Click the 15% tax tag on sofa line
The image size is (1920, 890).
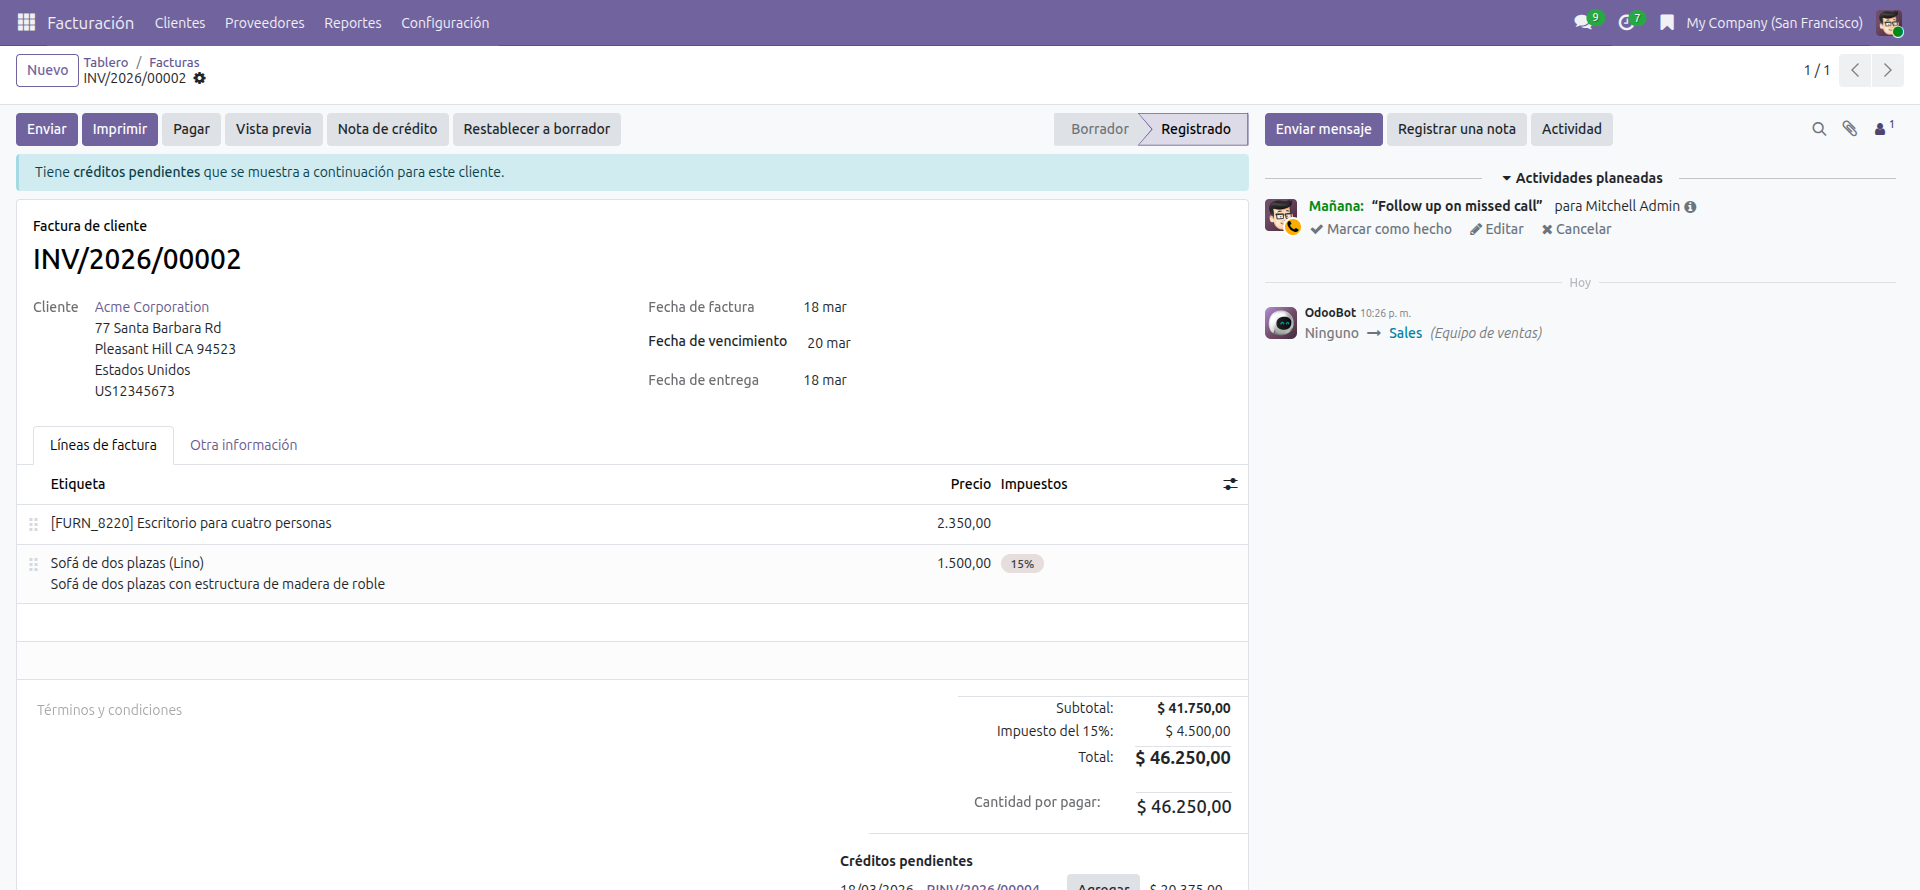1022,564
